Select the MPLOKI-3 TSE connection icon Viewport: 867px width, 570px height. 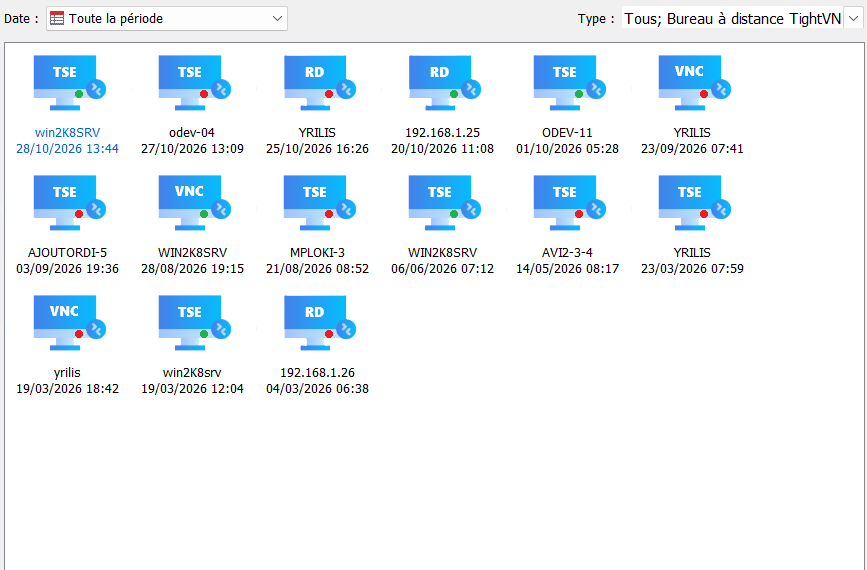[x=319, y=203]
